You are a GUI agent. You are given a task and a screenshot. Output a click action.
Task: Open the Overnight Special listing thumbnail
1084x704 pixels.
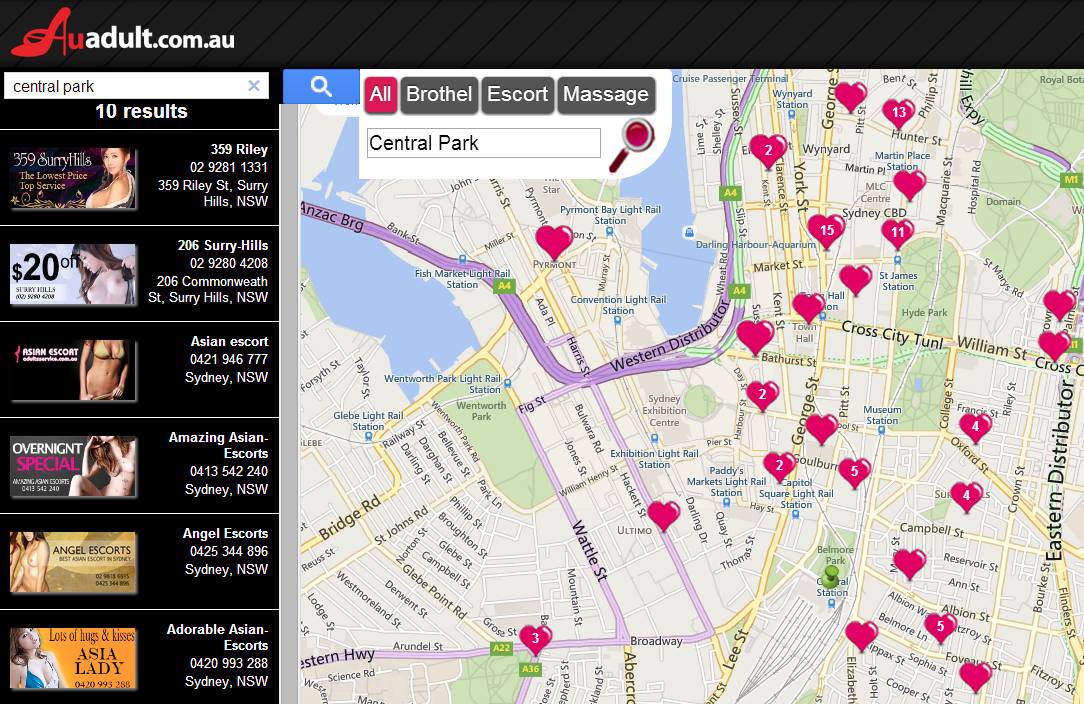(x=73, y=466)
